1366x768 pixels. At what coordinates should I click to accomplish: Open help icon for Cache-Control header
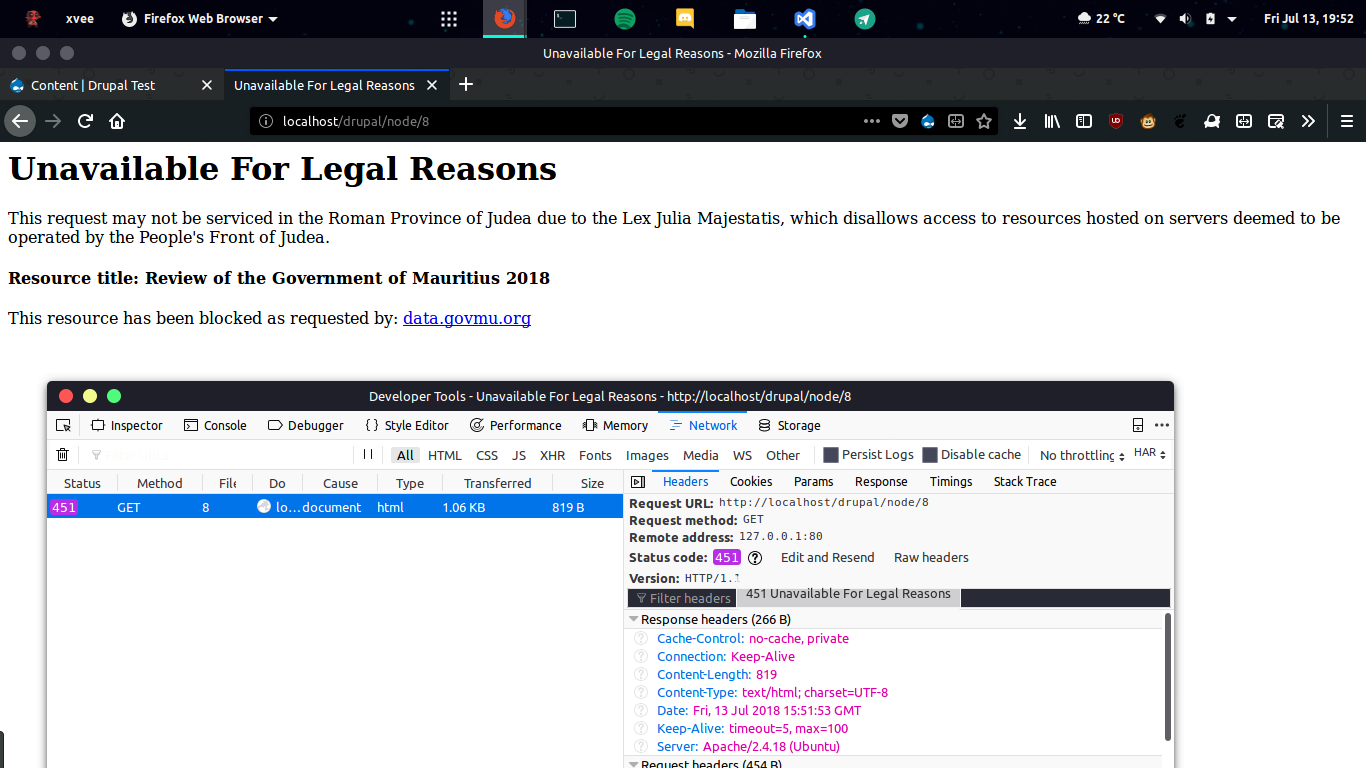pos(641,639)
